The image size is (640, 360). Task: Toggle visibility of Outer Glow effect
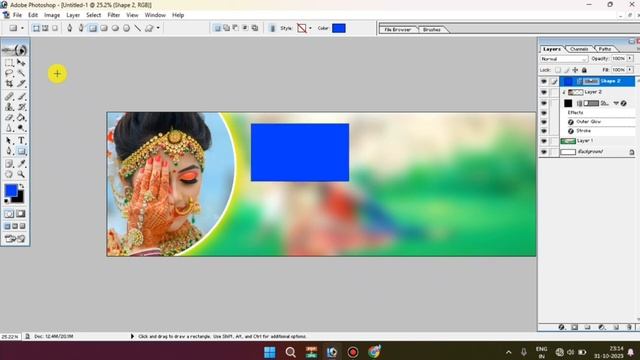point(544,122)
